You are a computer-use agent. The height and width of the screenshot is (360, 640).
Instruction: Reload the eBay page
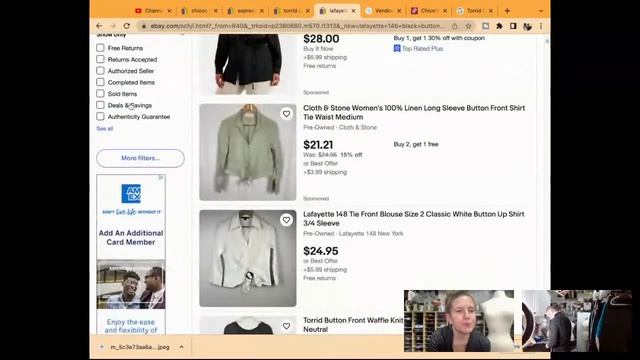pyautogui.click(x=127, y=26)
